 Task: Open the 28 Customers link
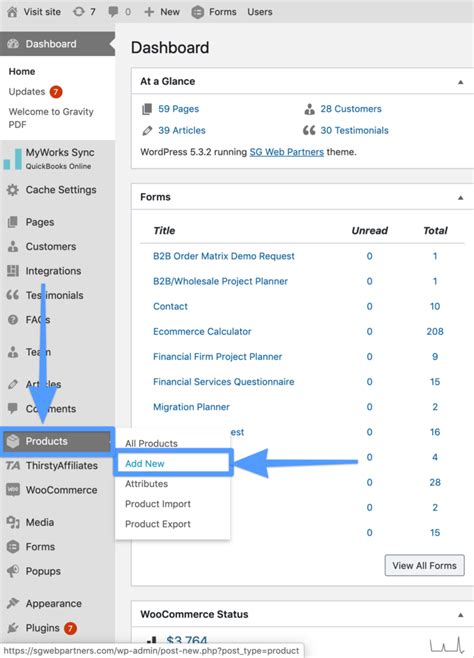click(351, 109)
